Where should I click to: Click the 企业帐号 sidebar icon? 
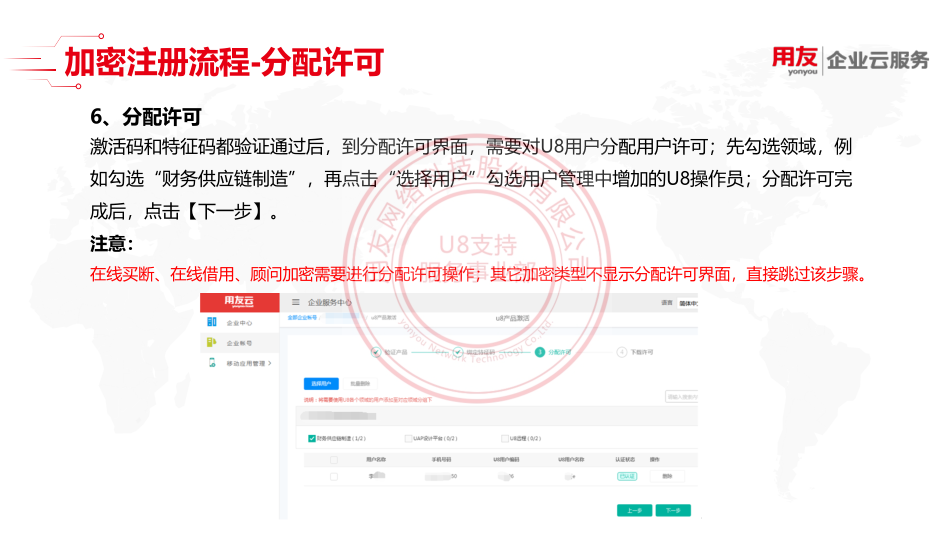pos(211,343)
